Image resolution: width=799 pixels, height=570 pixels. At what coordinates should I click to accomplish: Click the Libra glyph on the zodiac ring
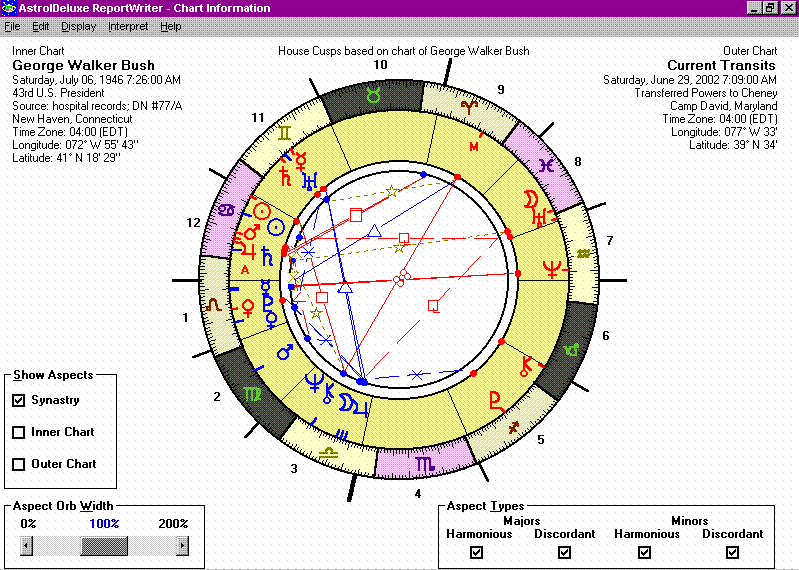pyautogui.click(x=328, y=452)
